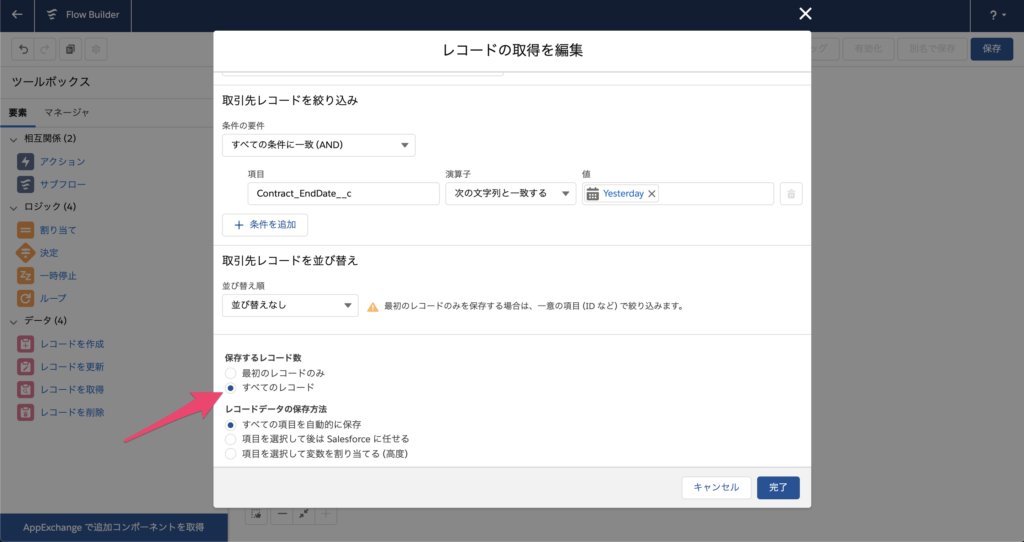1024x542 pixels.
Task: Open the 次の文字列と一致する operator dropdown
Action: [x=511, y=194]
